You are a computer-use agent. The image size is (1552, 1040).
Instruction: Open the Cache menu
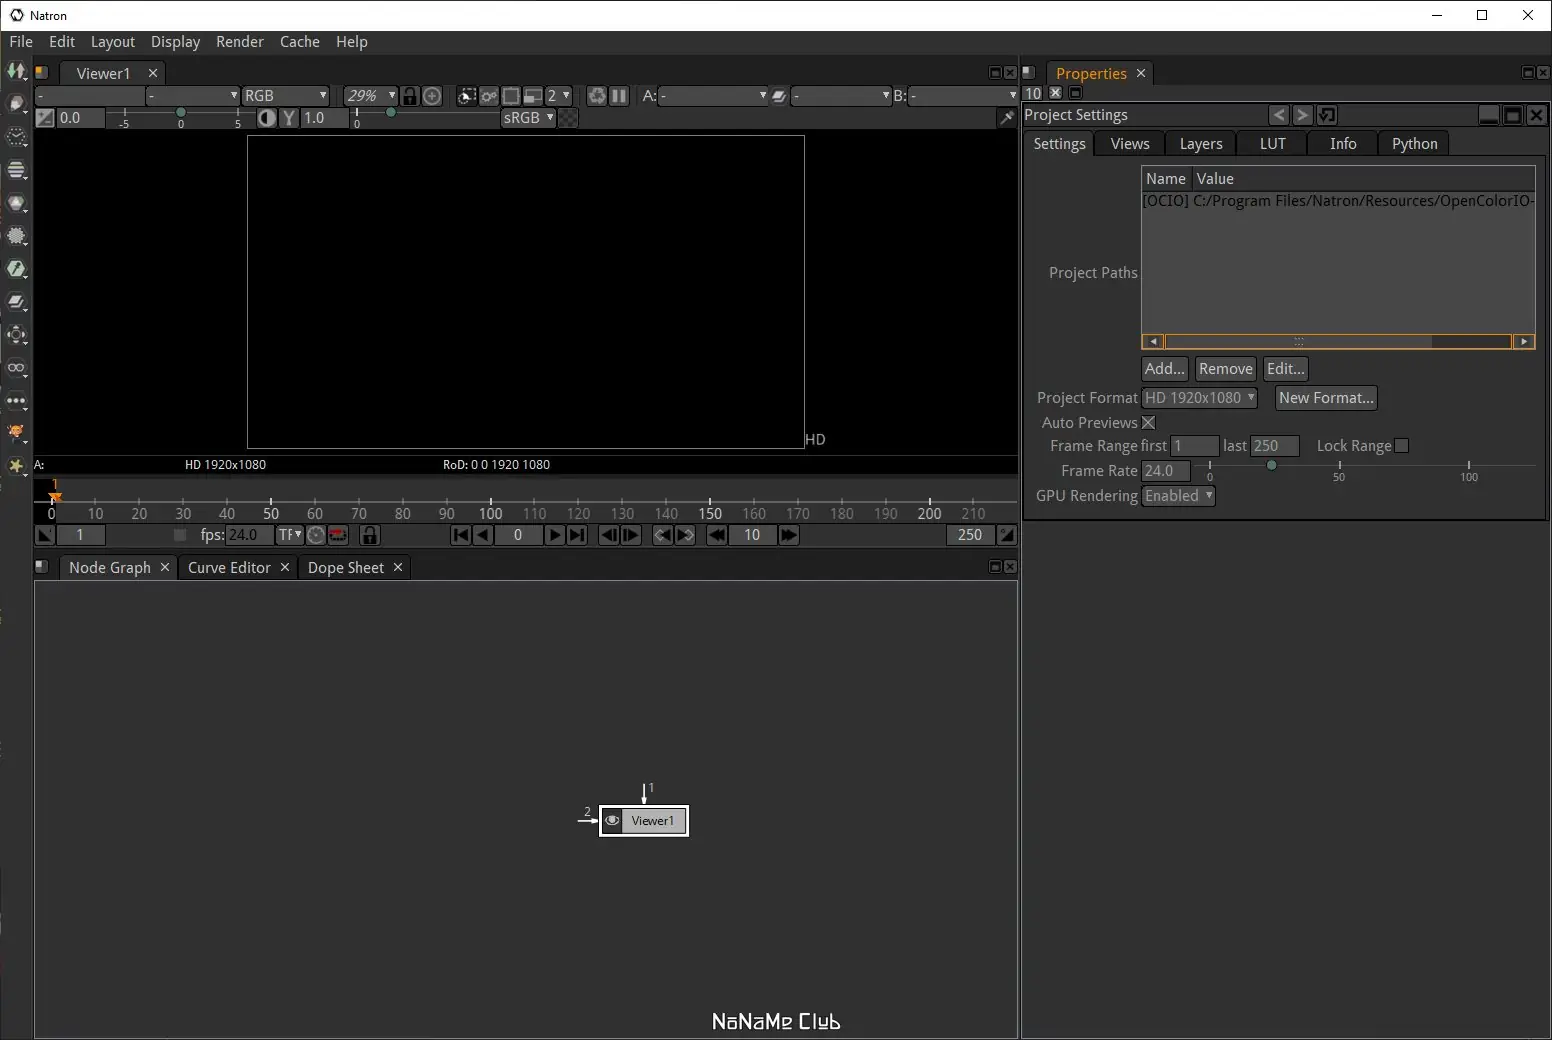[300, 42]
